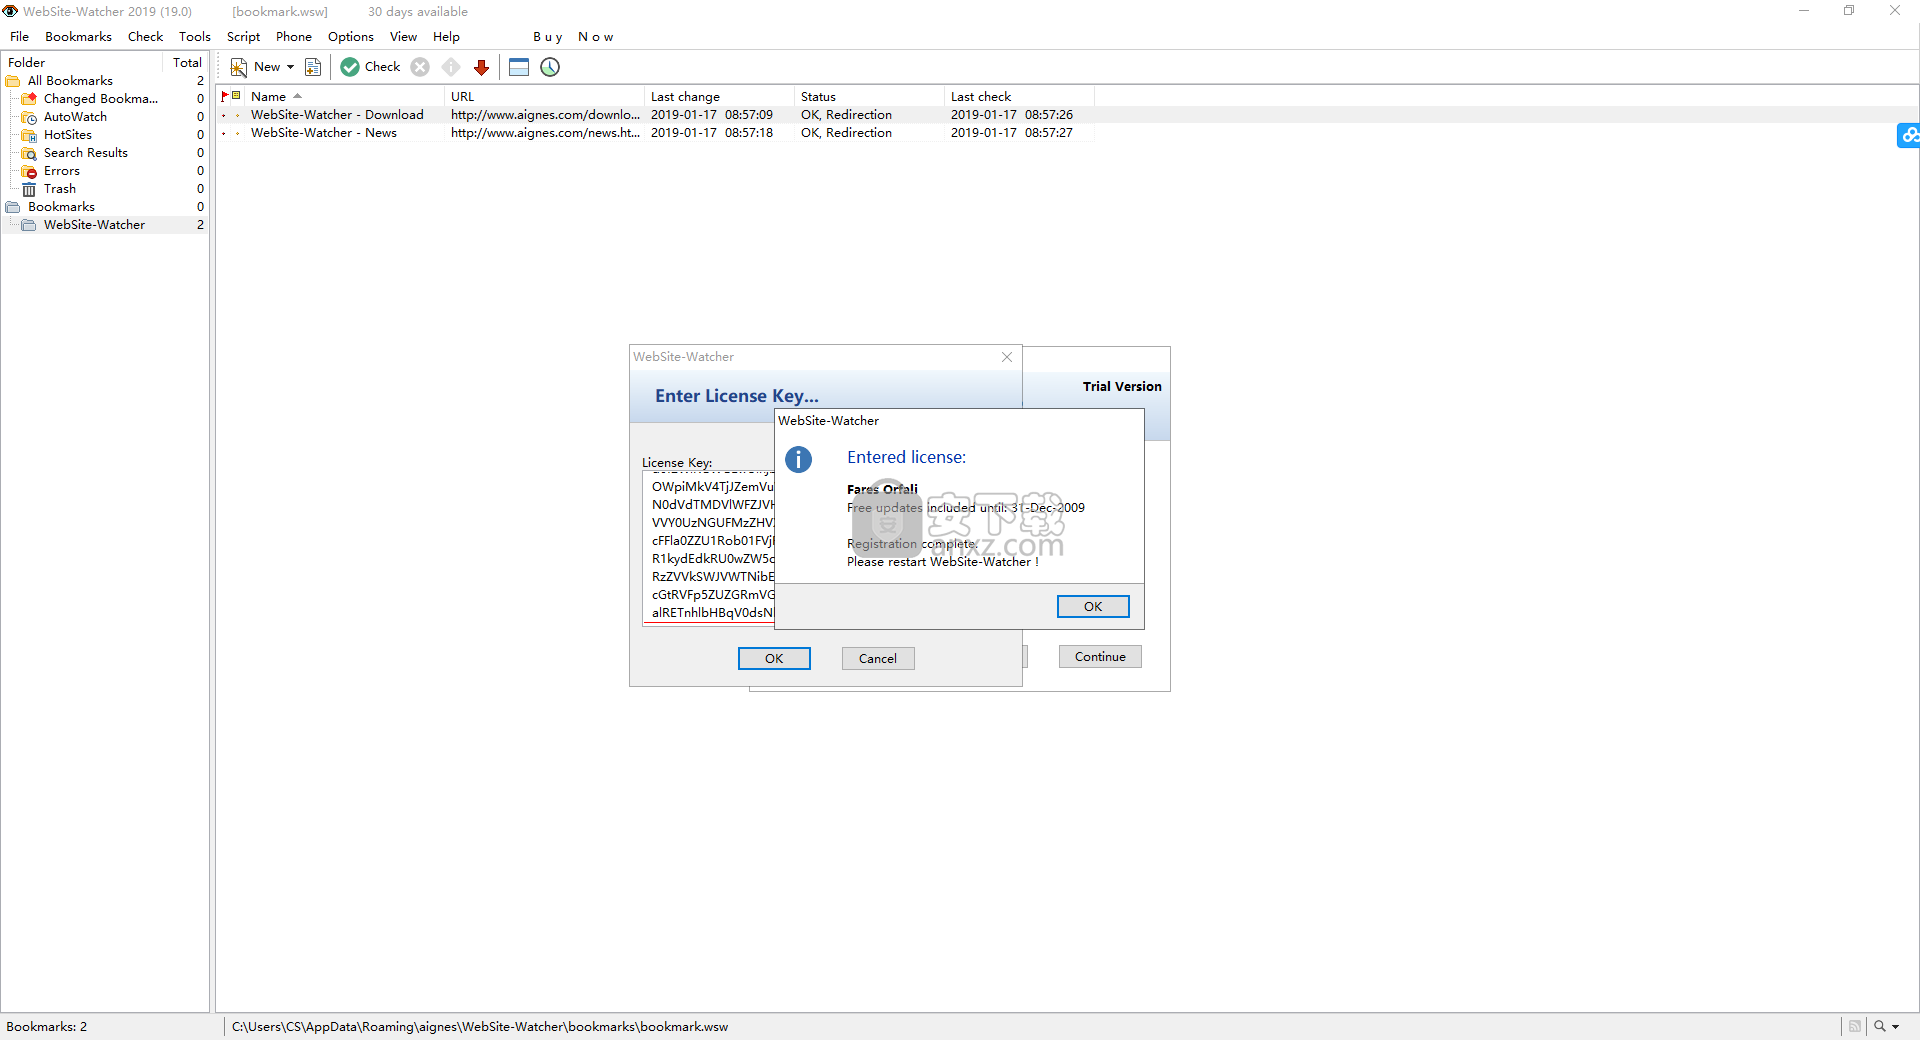1920x1040 pixels.
Task: Click the aignes.com news URL cell
Action: click(545, 133)
